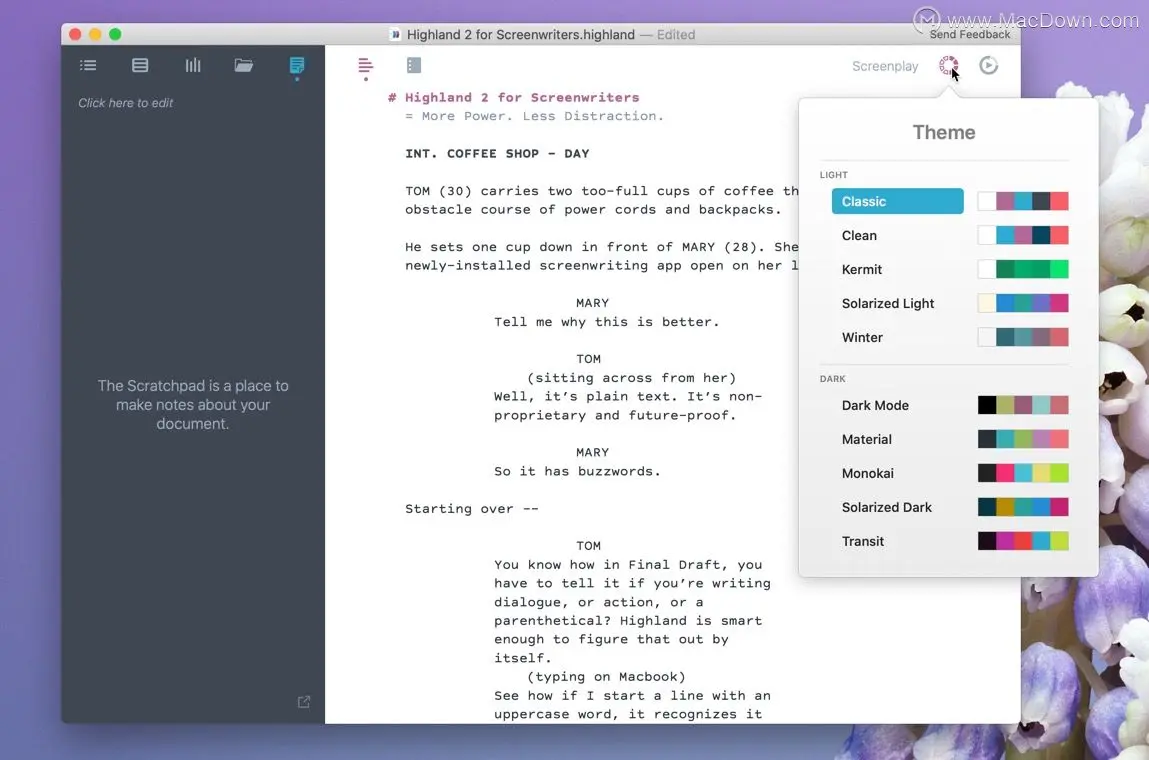Click the Kermit green color palette preview
The height and width of the screenshot is (760, 1149).
pos(1023,269)
